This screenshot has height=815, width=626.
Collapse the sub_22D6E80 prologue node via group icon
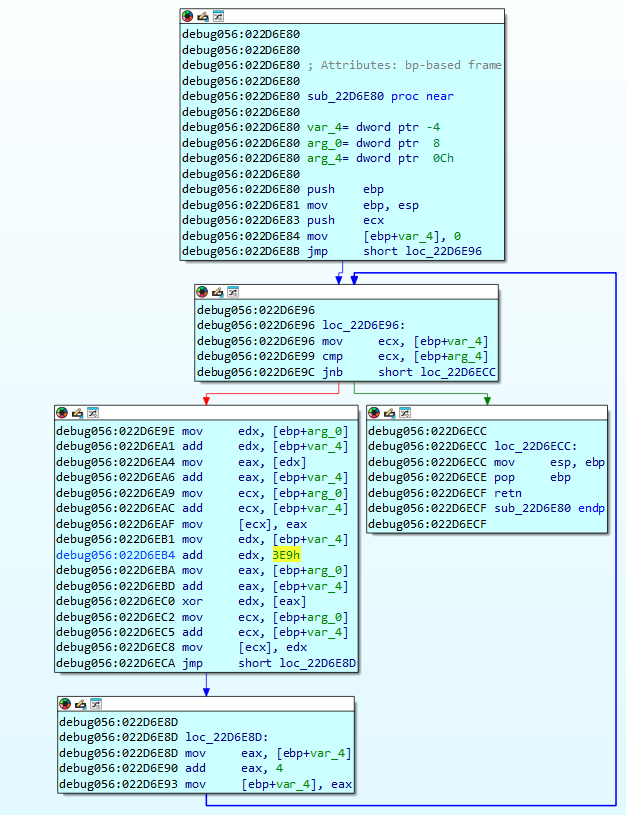(218, 16)
